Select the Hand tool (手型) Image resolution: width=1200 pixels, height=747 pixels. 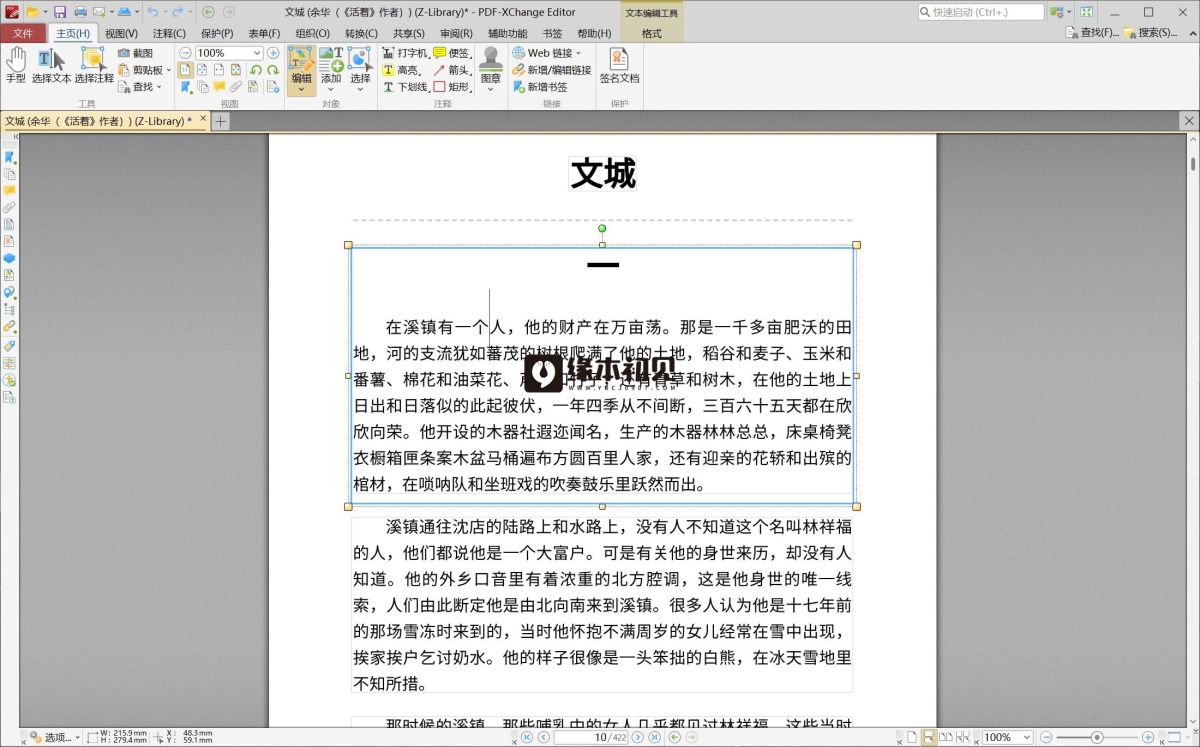[16, 65]
